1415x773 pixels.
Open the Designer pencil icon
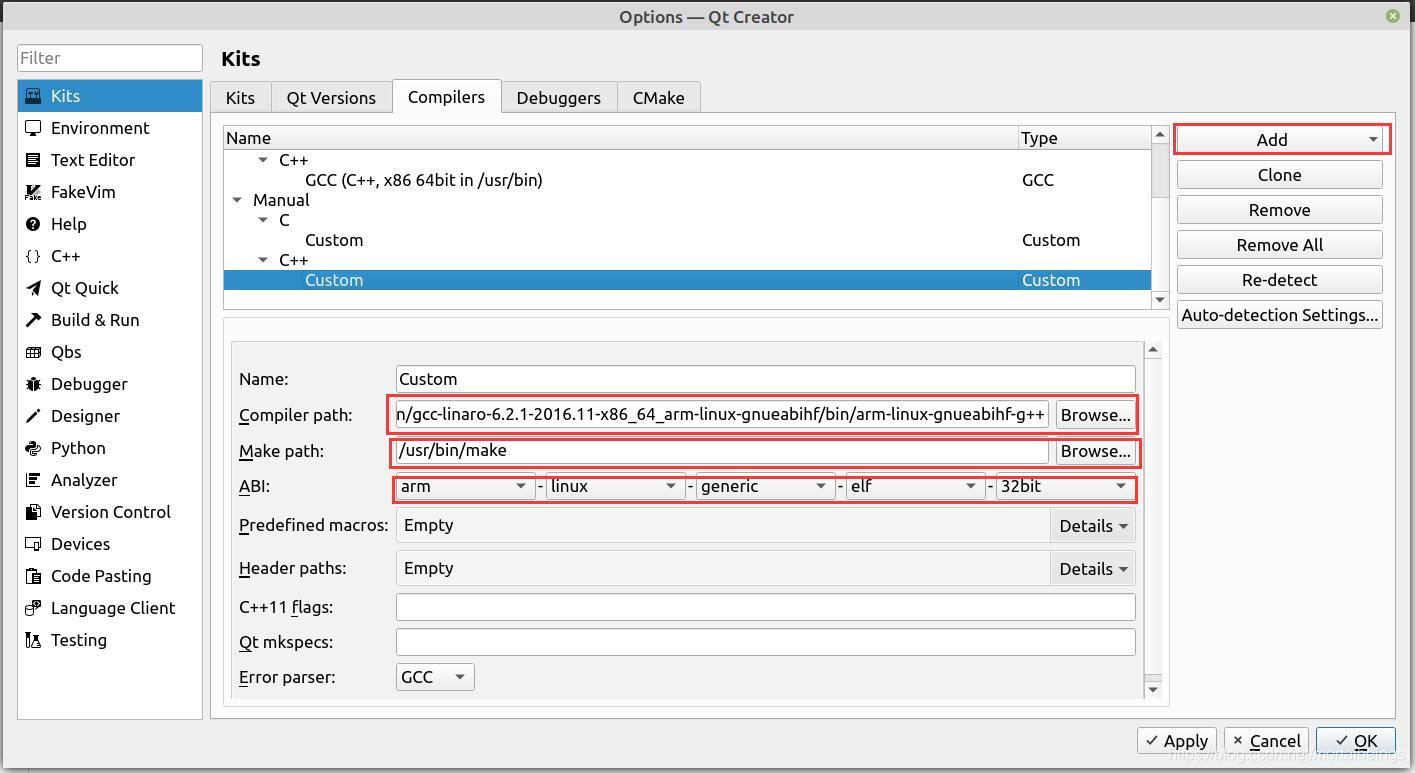click(x=33, y=416)
